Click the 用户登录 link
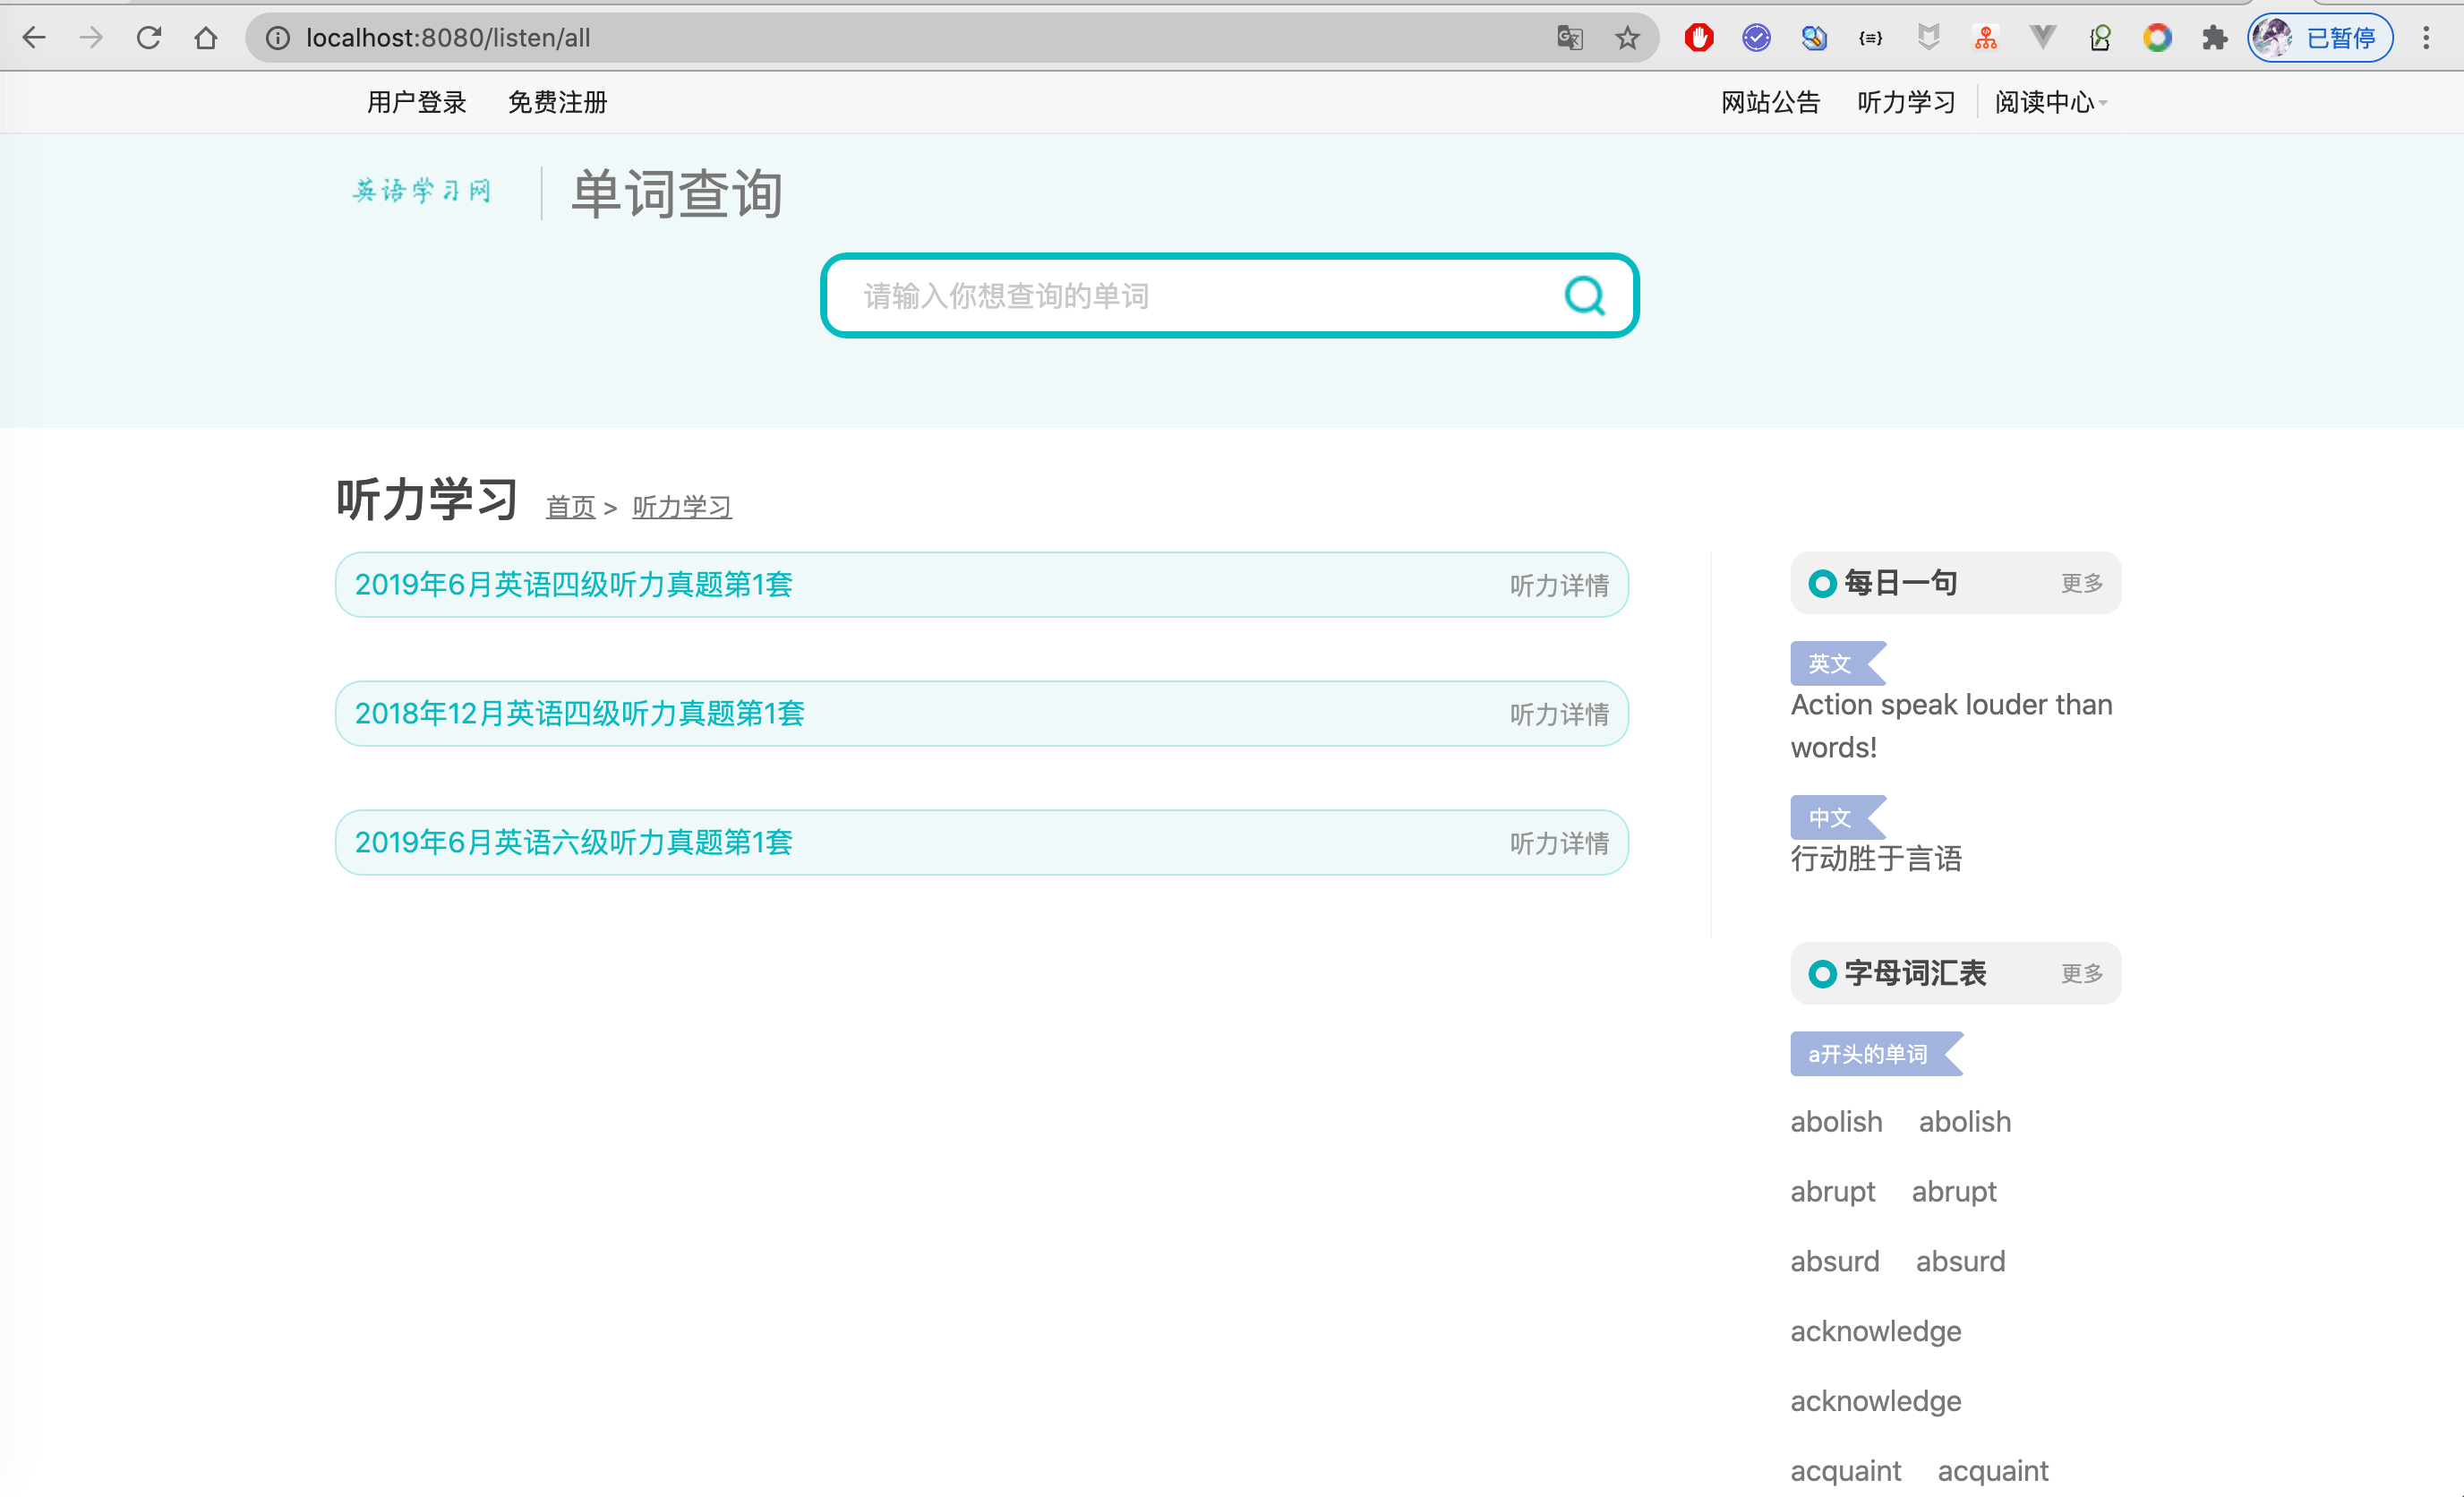2464x1497 pixels. [x=416, y=102]
